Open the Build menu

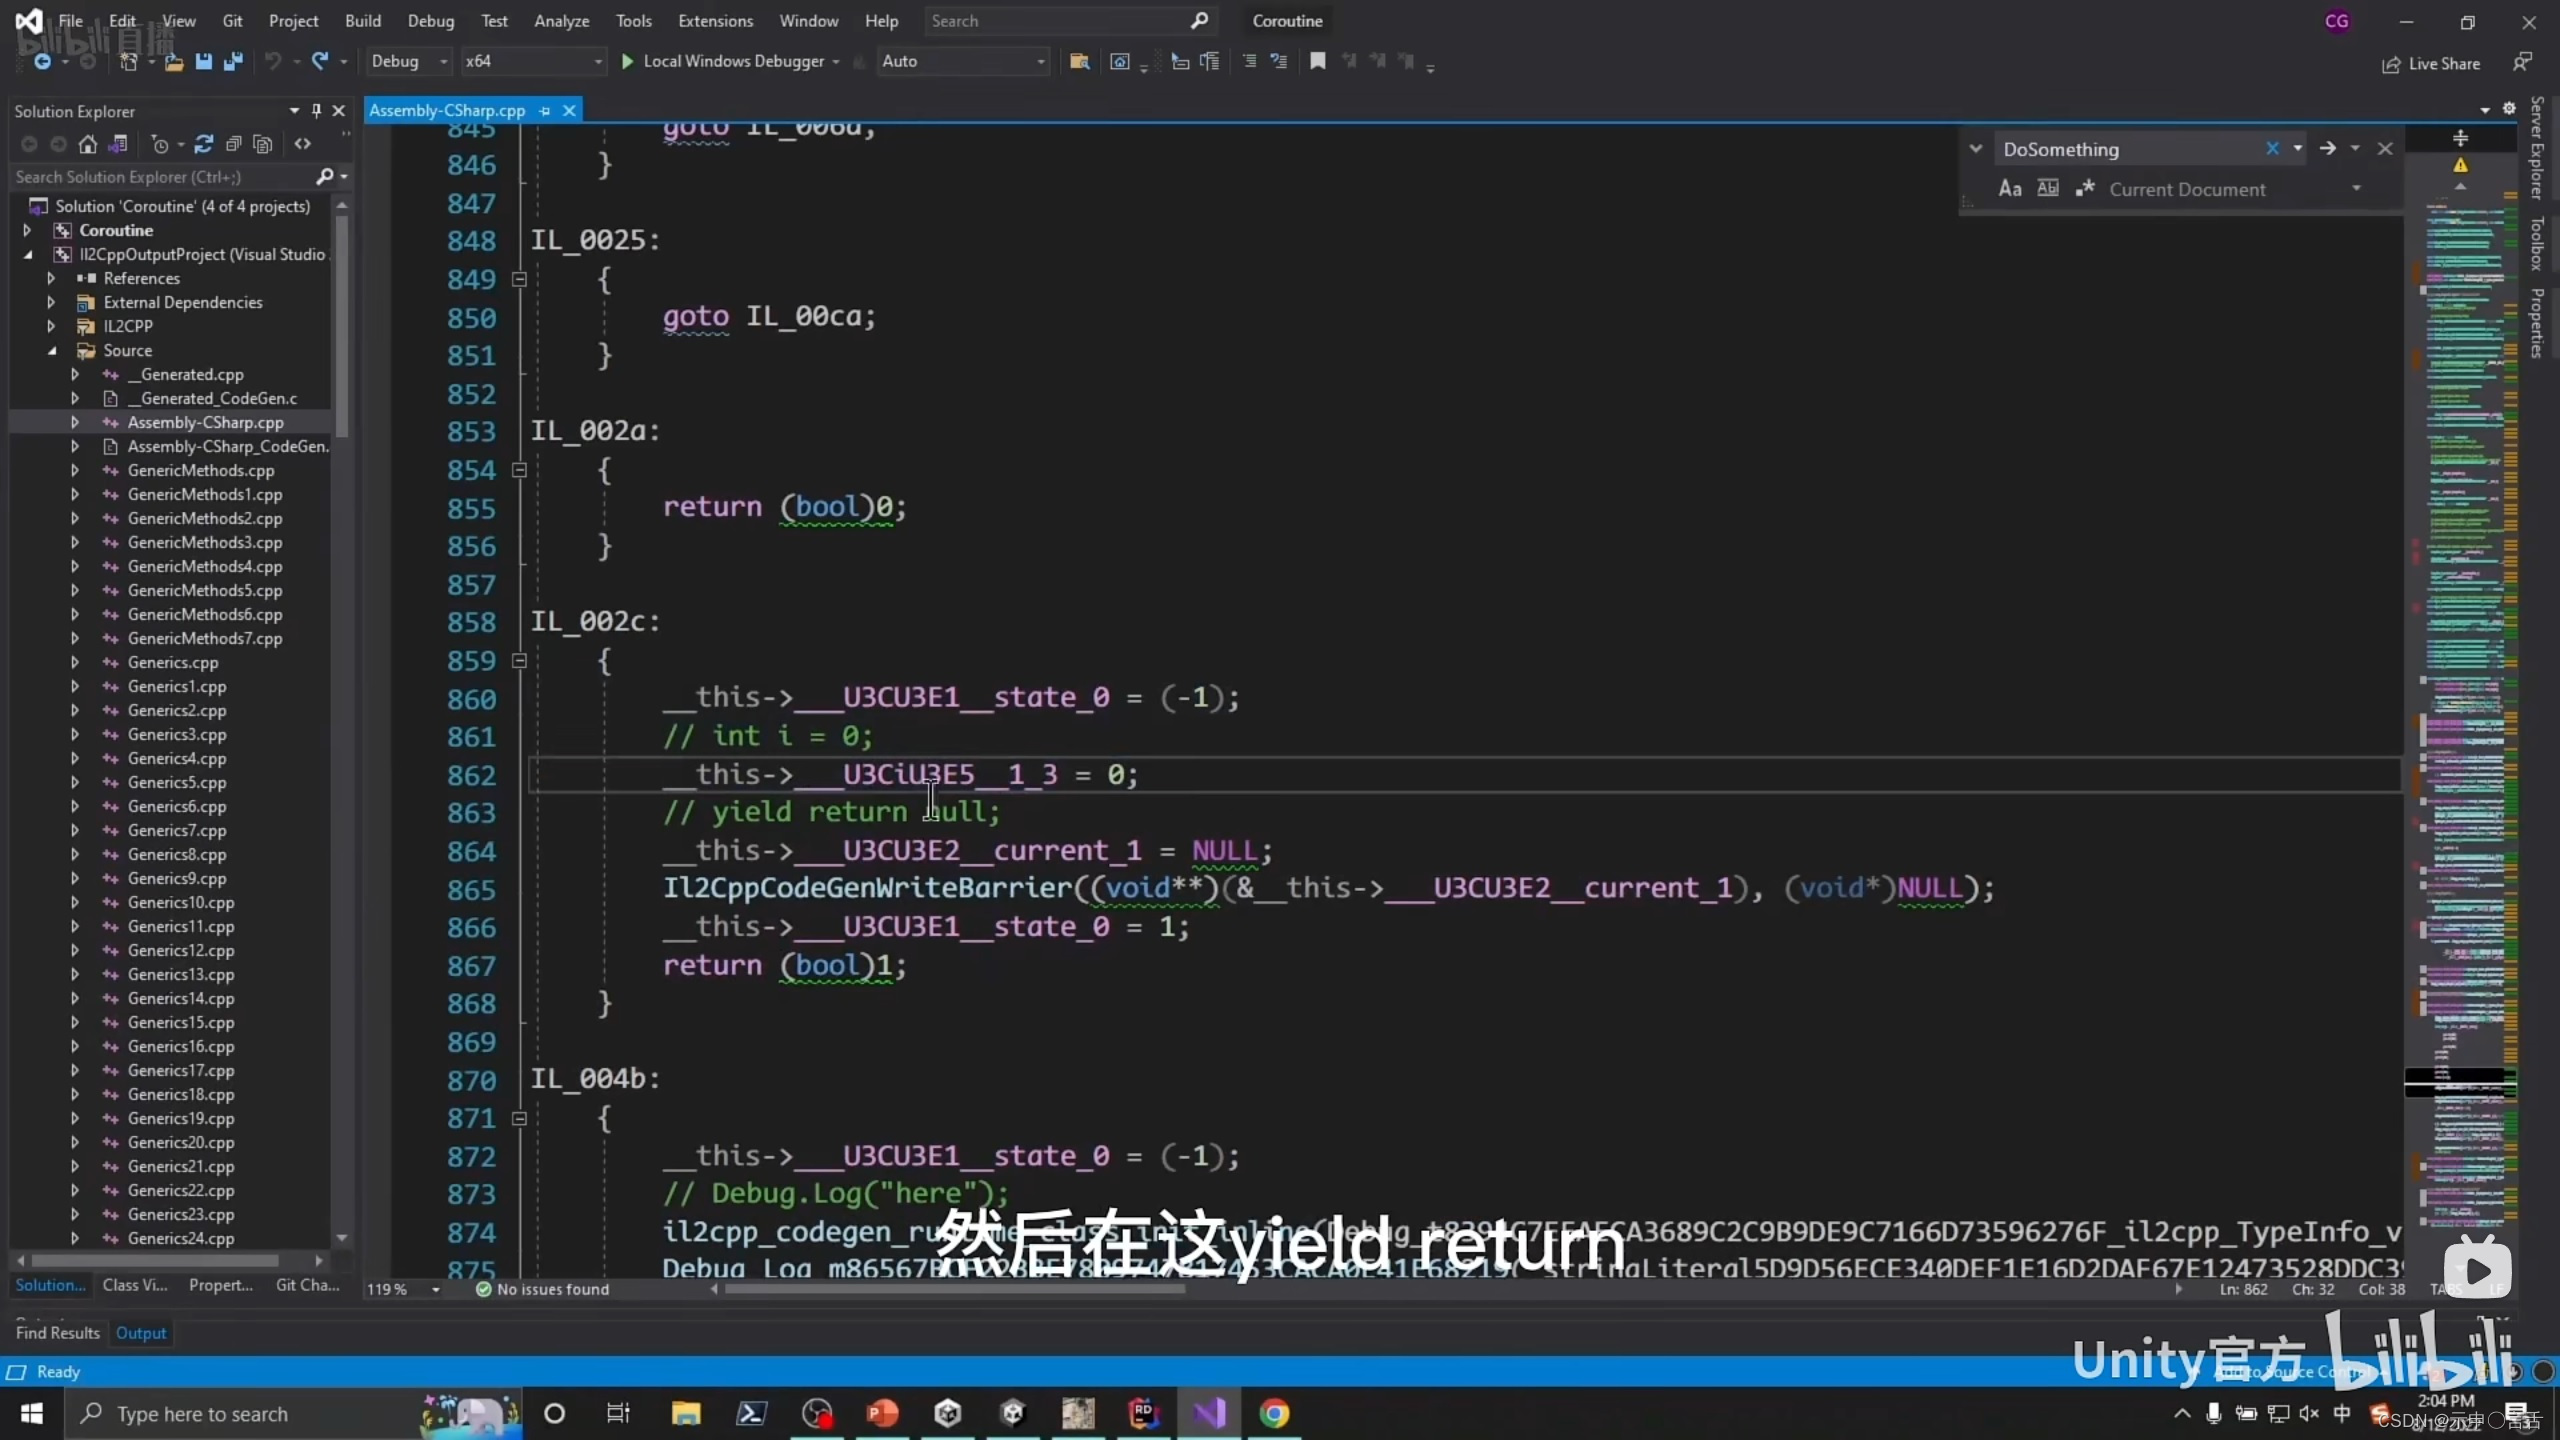(362, 21)
